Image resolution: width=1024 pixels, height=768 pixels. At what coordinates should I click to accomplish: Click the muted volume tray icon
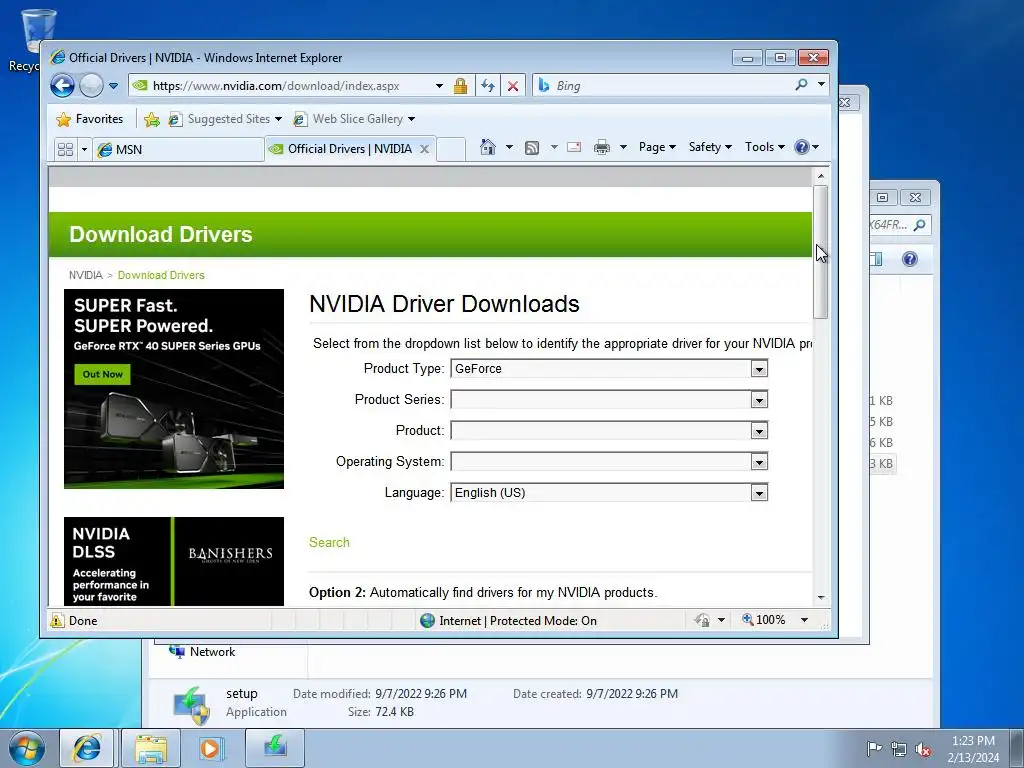[923, 750]
